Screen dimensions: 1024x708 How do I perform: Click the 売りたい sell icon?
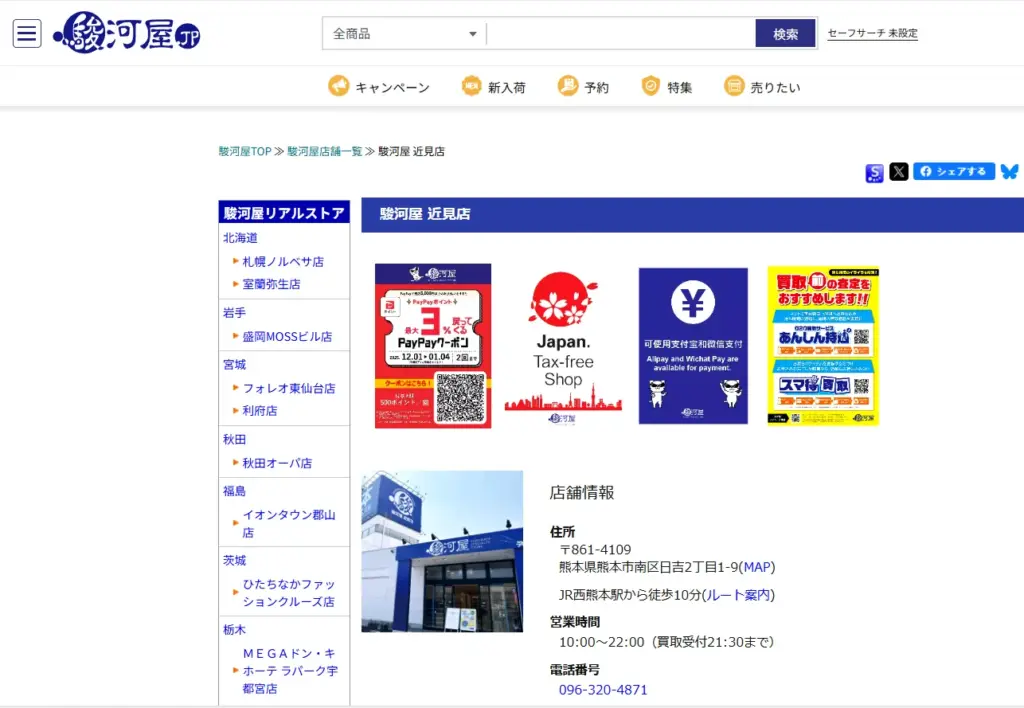735,87
